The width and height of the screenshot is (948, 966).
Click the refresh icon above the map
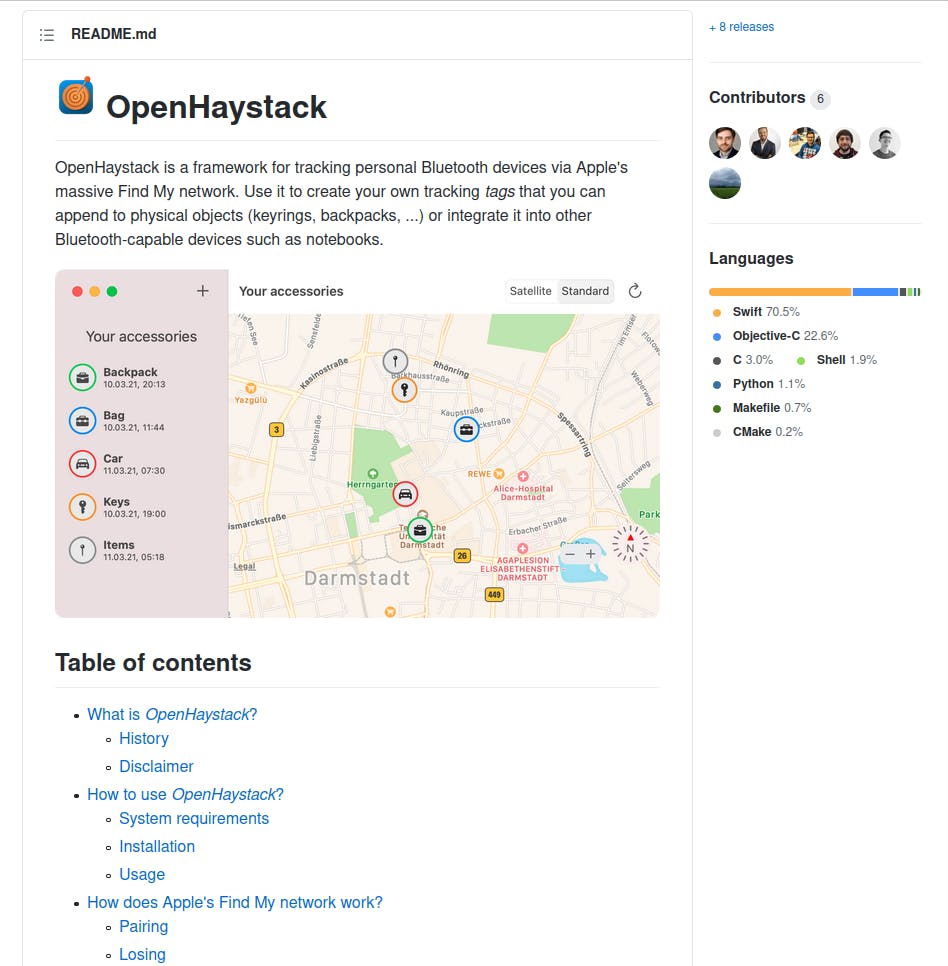[634, 291]
